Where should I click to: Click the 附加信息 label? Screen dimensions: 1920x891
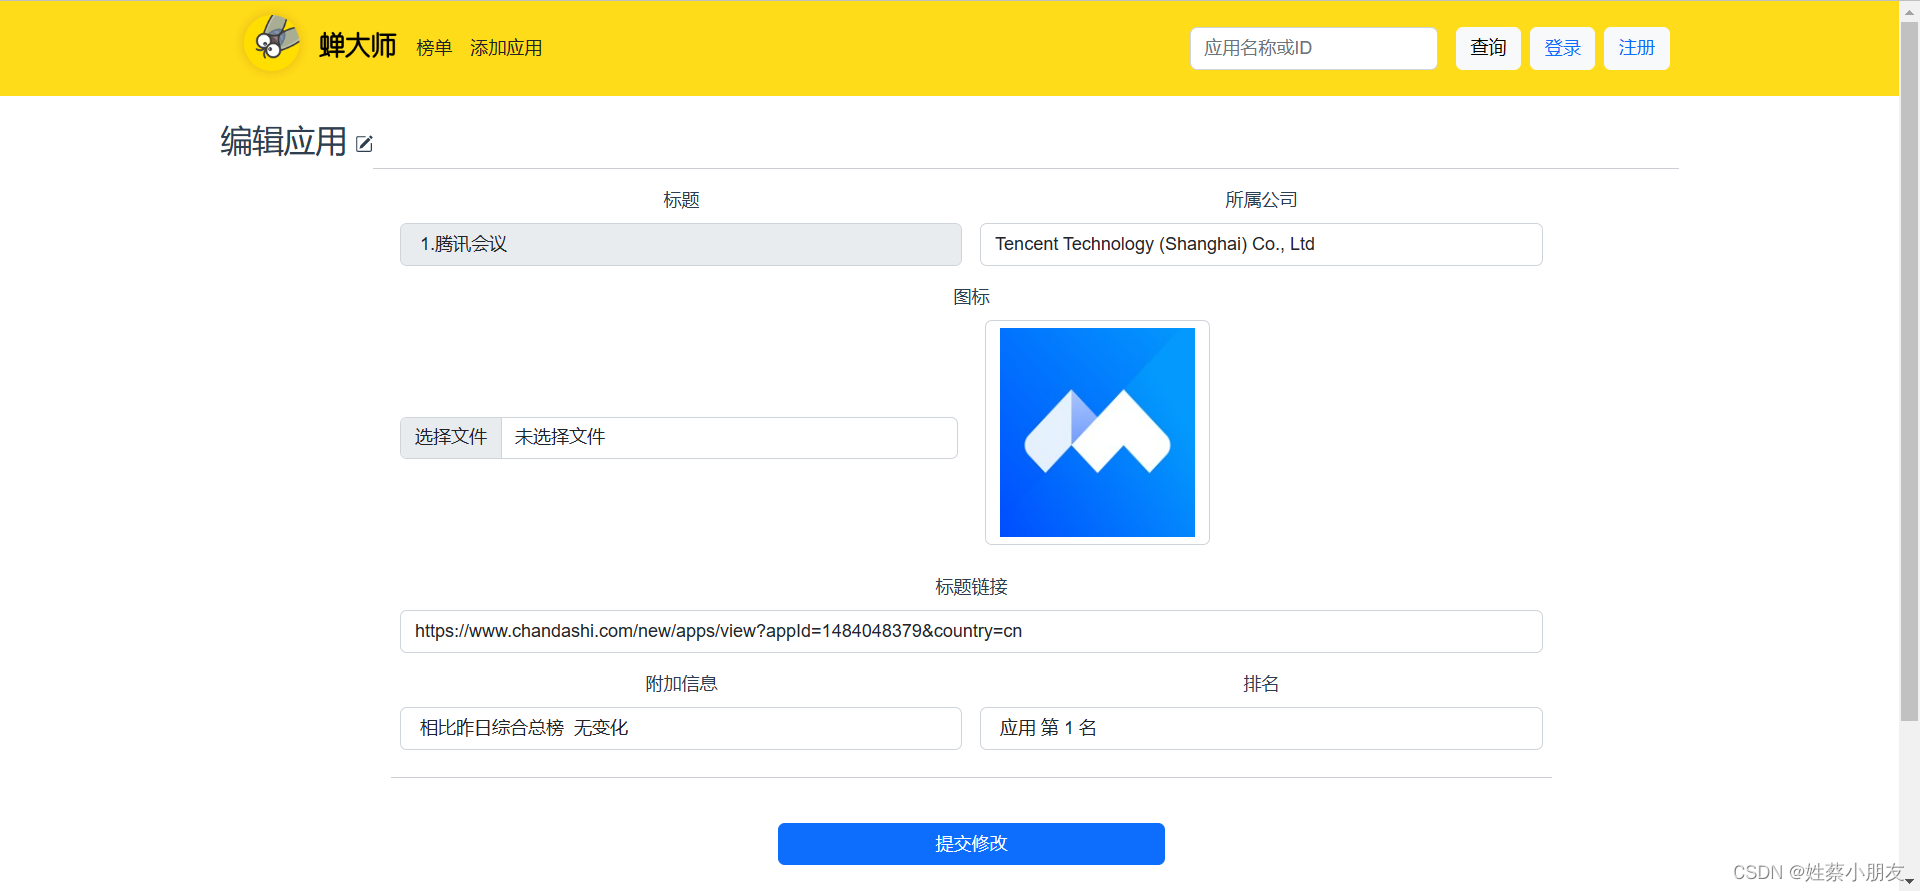[681, 684]
